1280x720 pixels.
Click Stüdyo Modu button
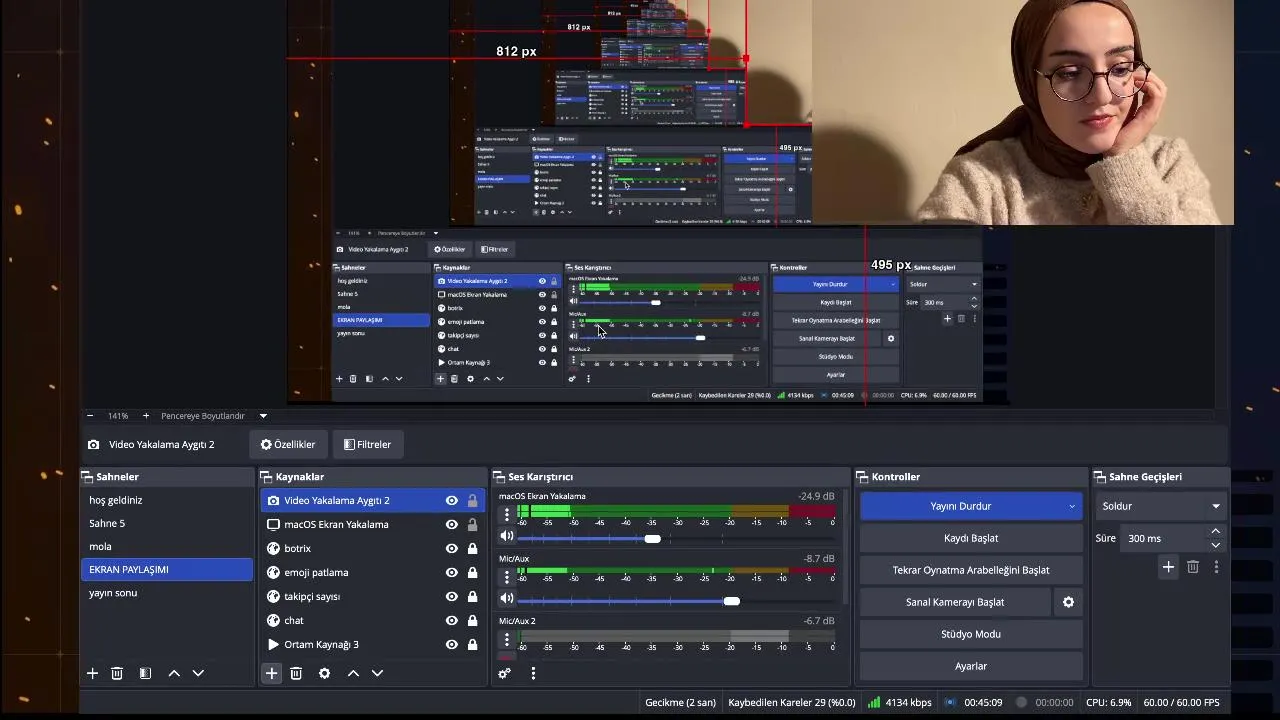[971, 634]
